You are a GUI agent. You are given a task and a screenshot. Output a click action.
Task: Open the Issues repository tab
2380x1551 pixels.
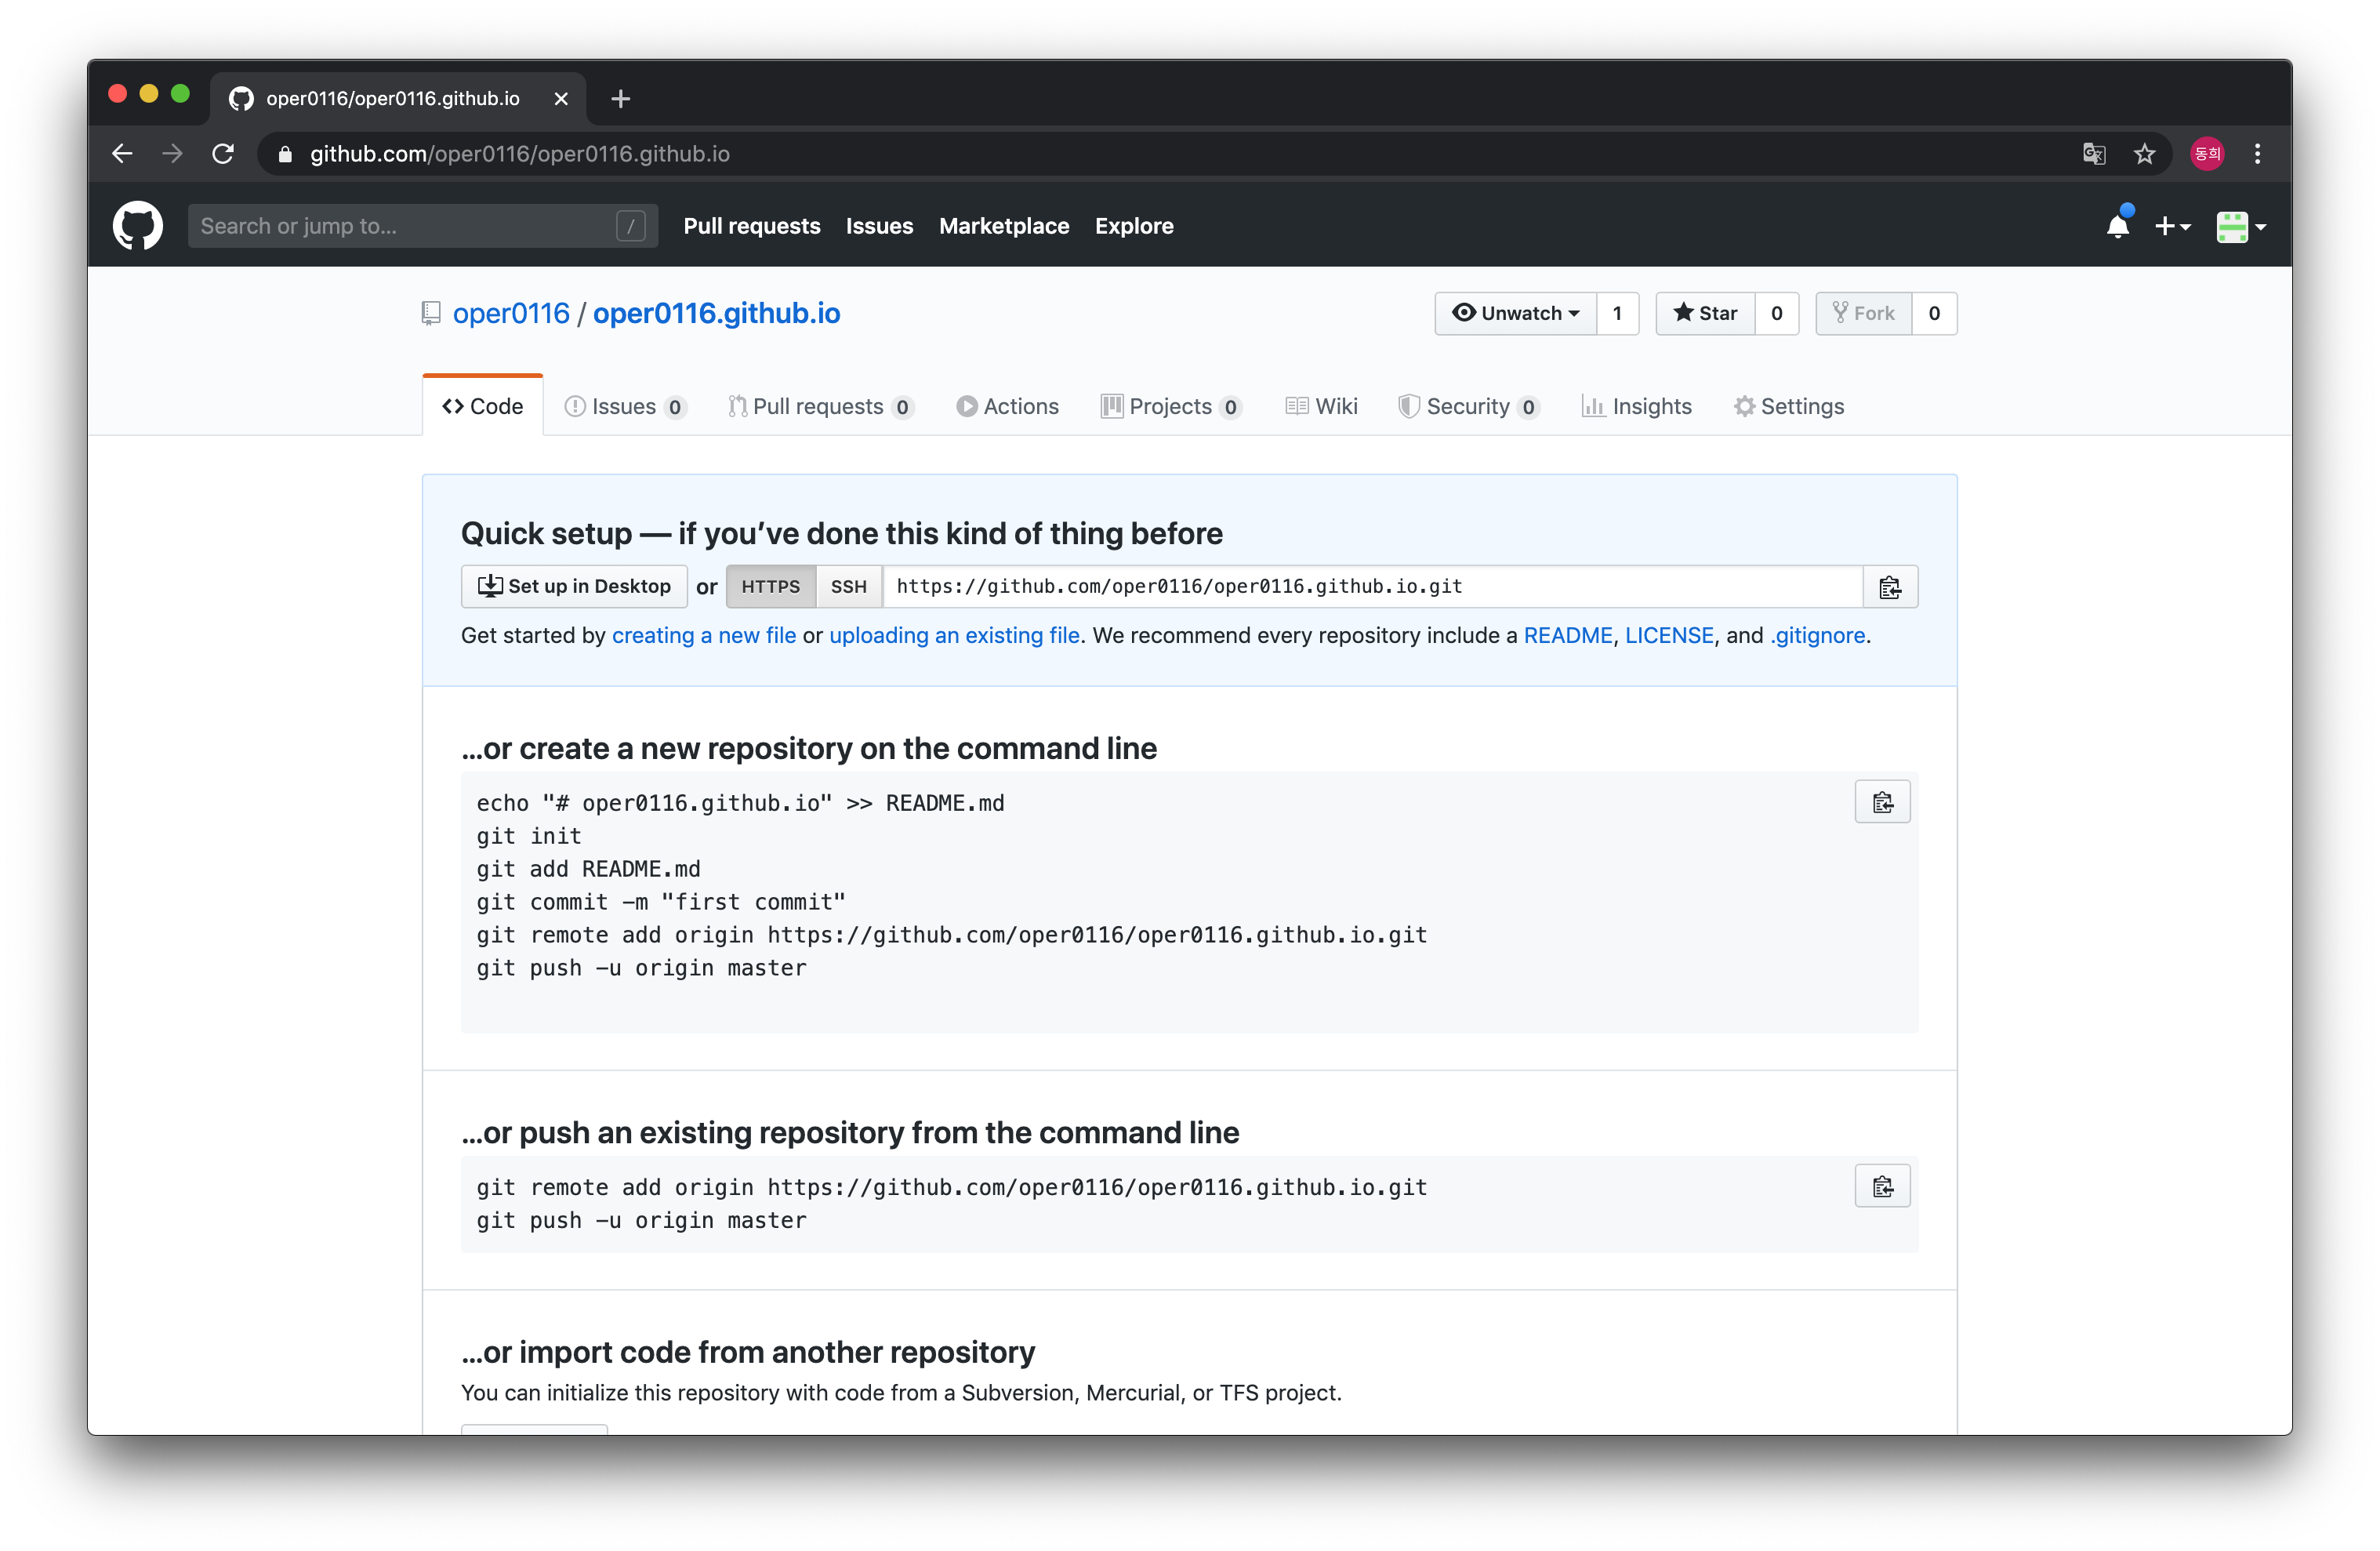click(625, 407)
